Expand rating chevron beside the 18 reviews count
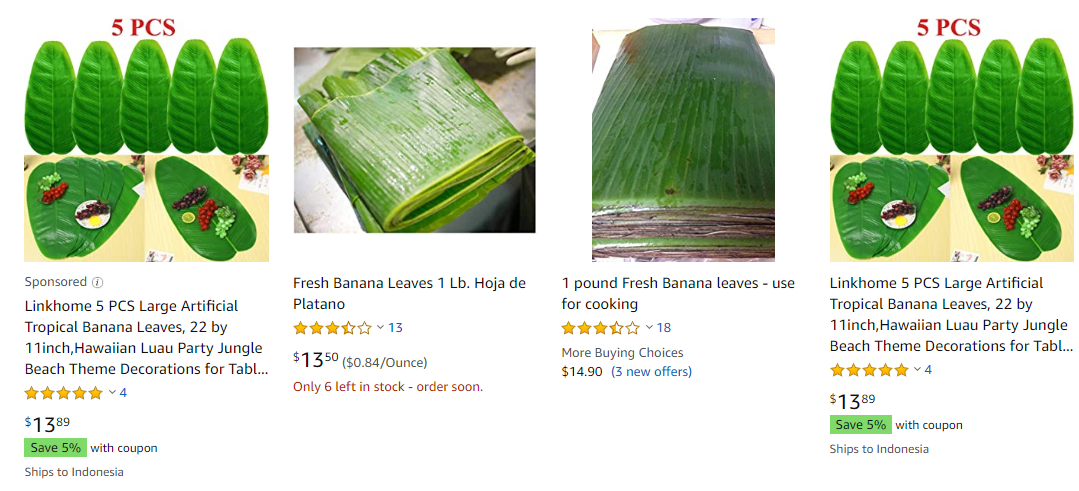 (649, 328)
